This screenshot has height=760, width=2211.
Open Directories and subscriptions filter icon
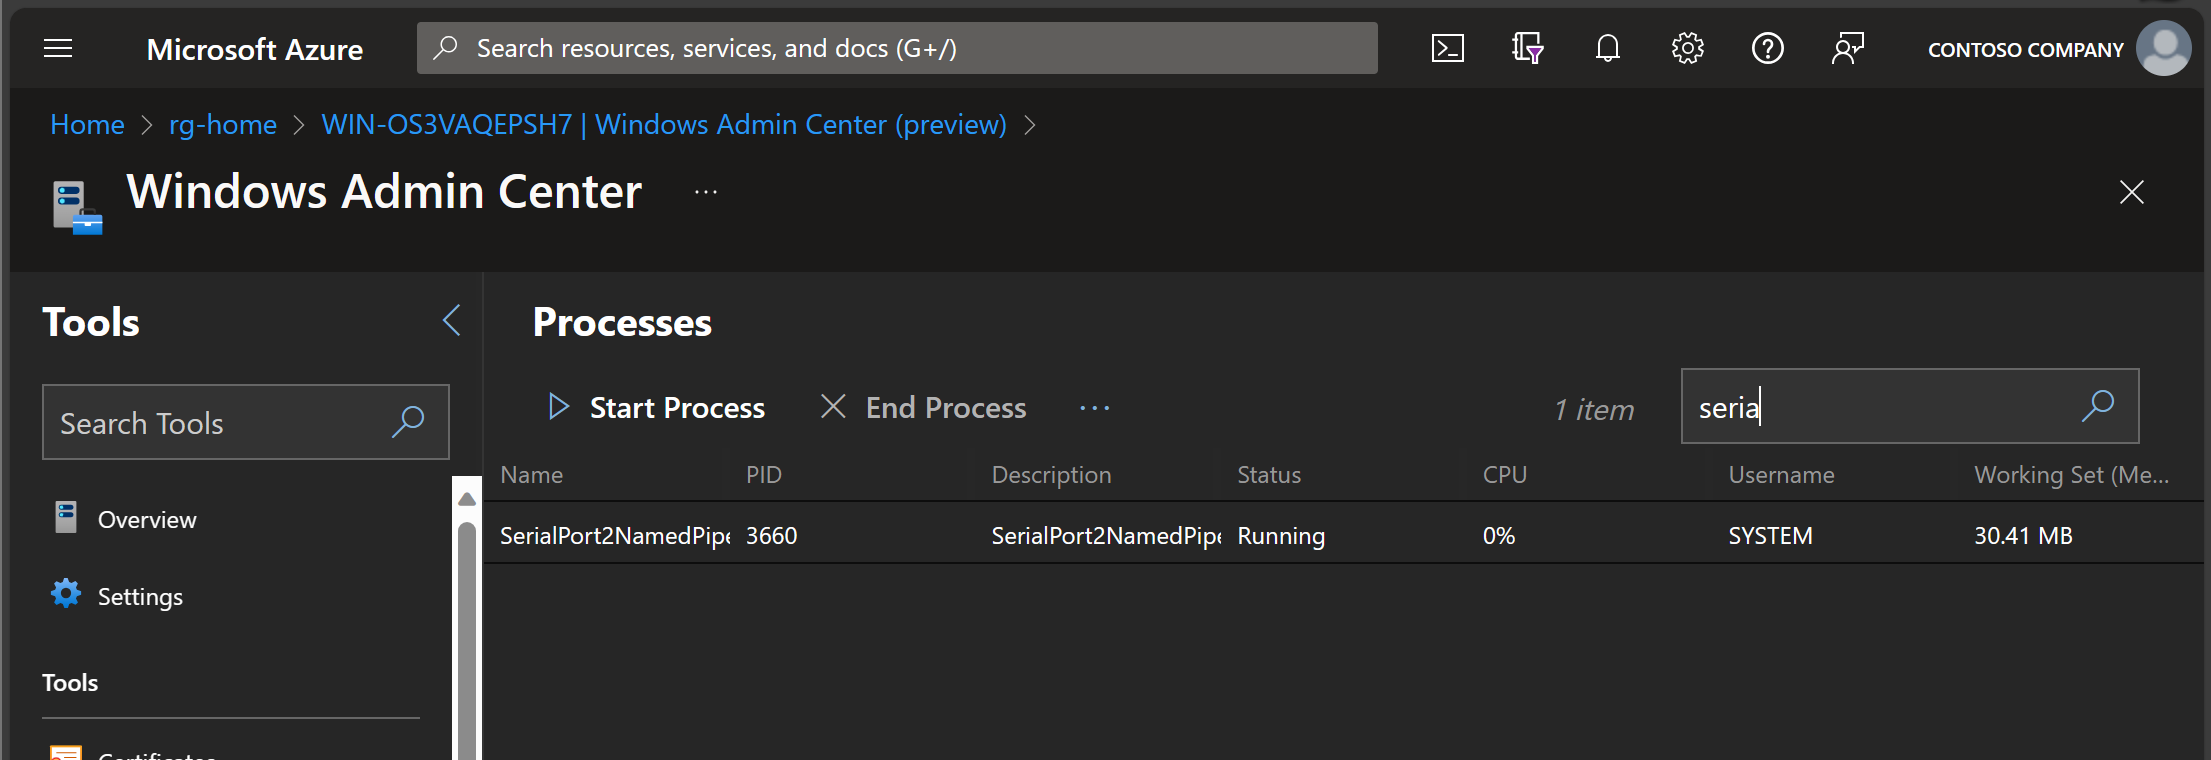[1527, 48]
